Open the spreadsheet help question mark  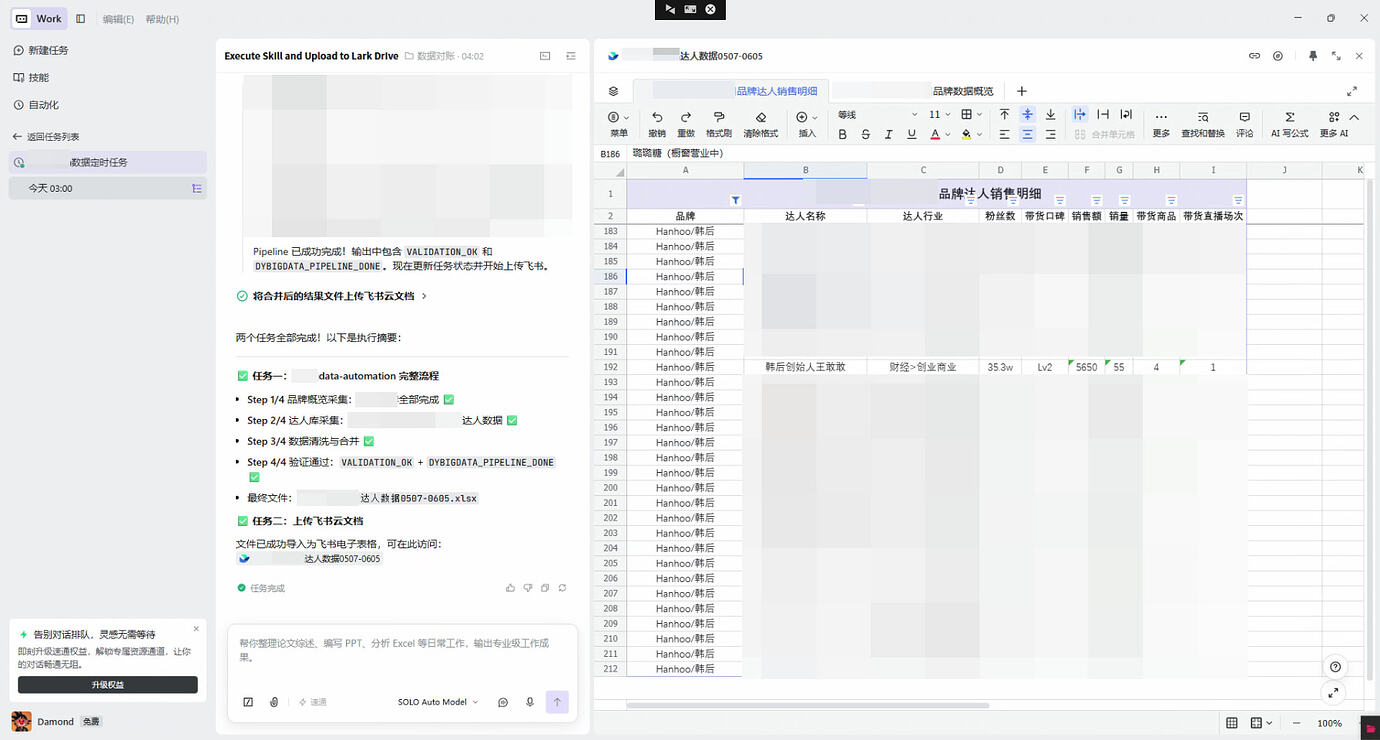click(x=1335, y=667)
